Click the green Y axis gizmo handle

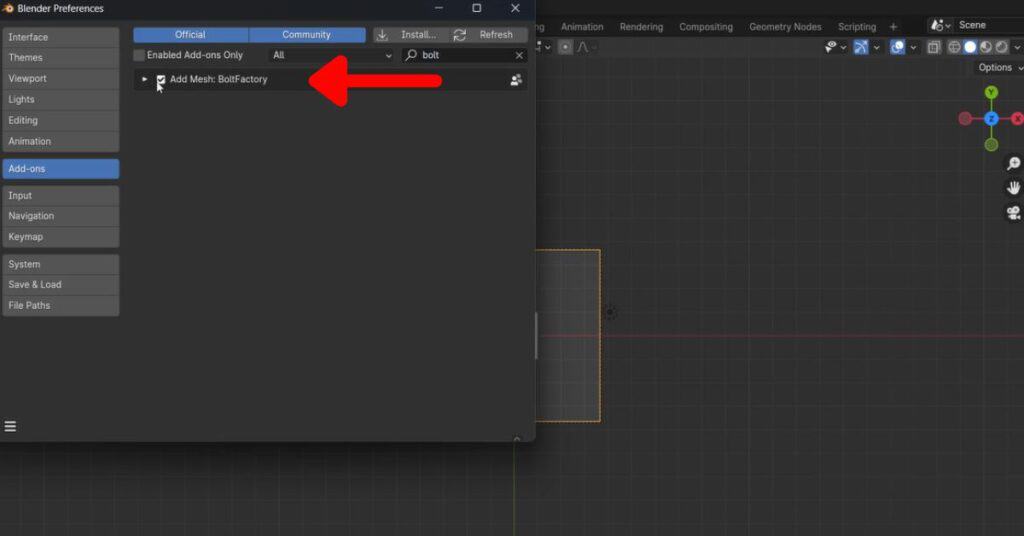tap(991, 93)
